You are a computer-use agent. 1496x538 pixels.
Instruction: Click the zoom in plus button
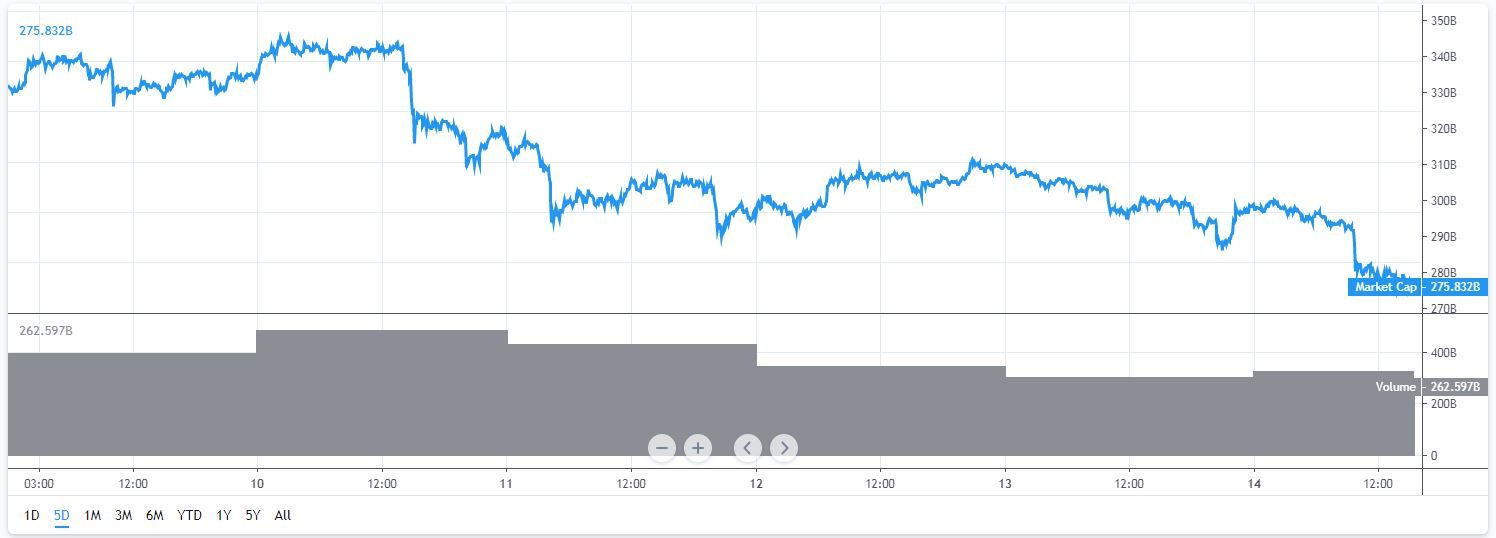[x=697, y=447]
